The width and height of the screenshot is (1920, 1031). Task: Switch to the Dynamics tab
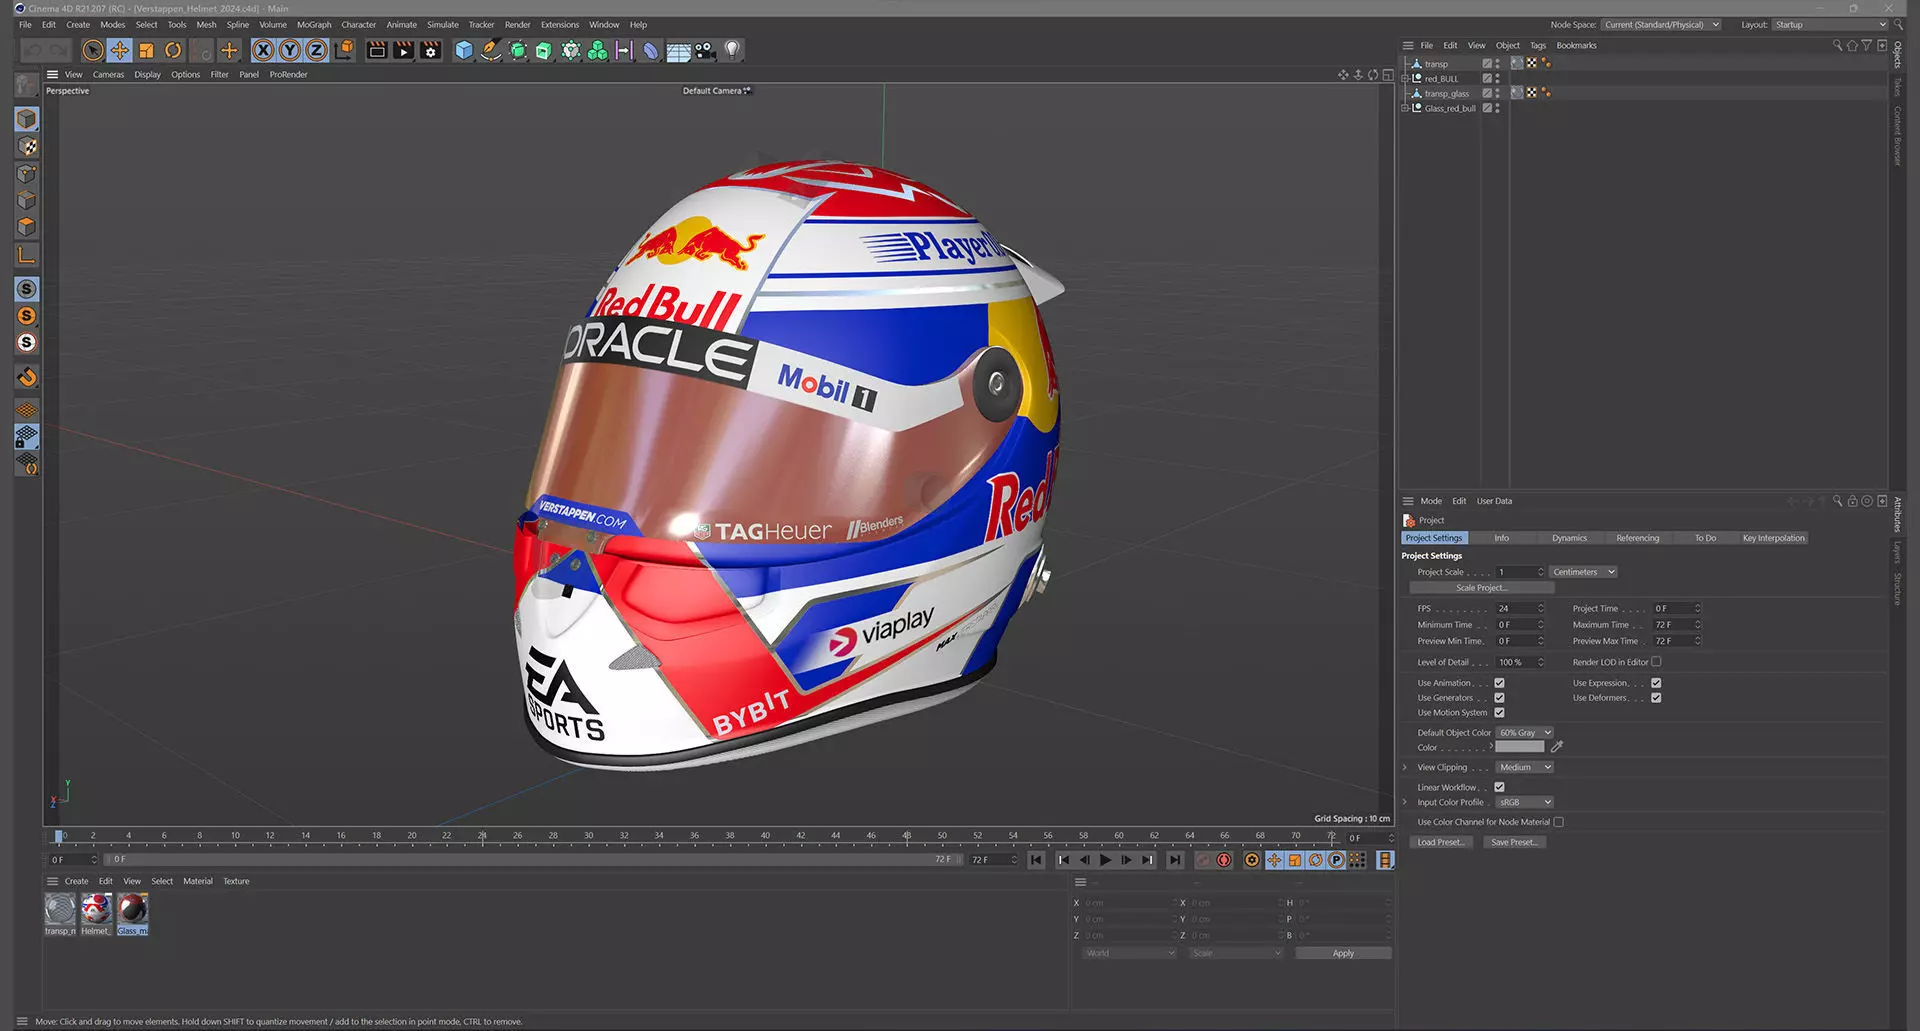click(1569, 538)
